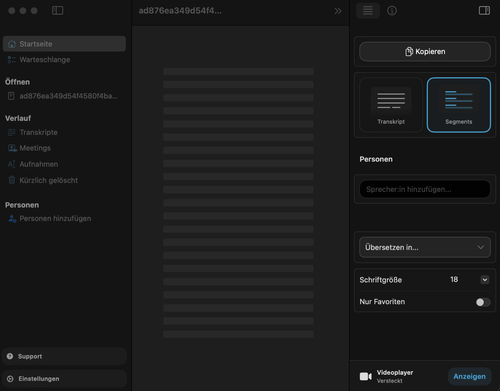
Task: Toggle the left sidebar icon
Action: (57, 11)
